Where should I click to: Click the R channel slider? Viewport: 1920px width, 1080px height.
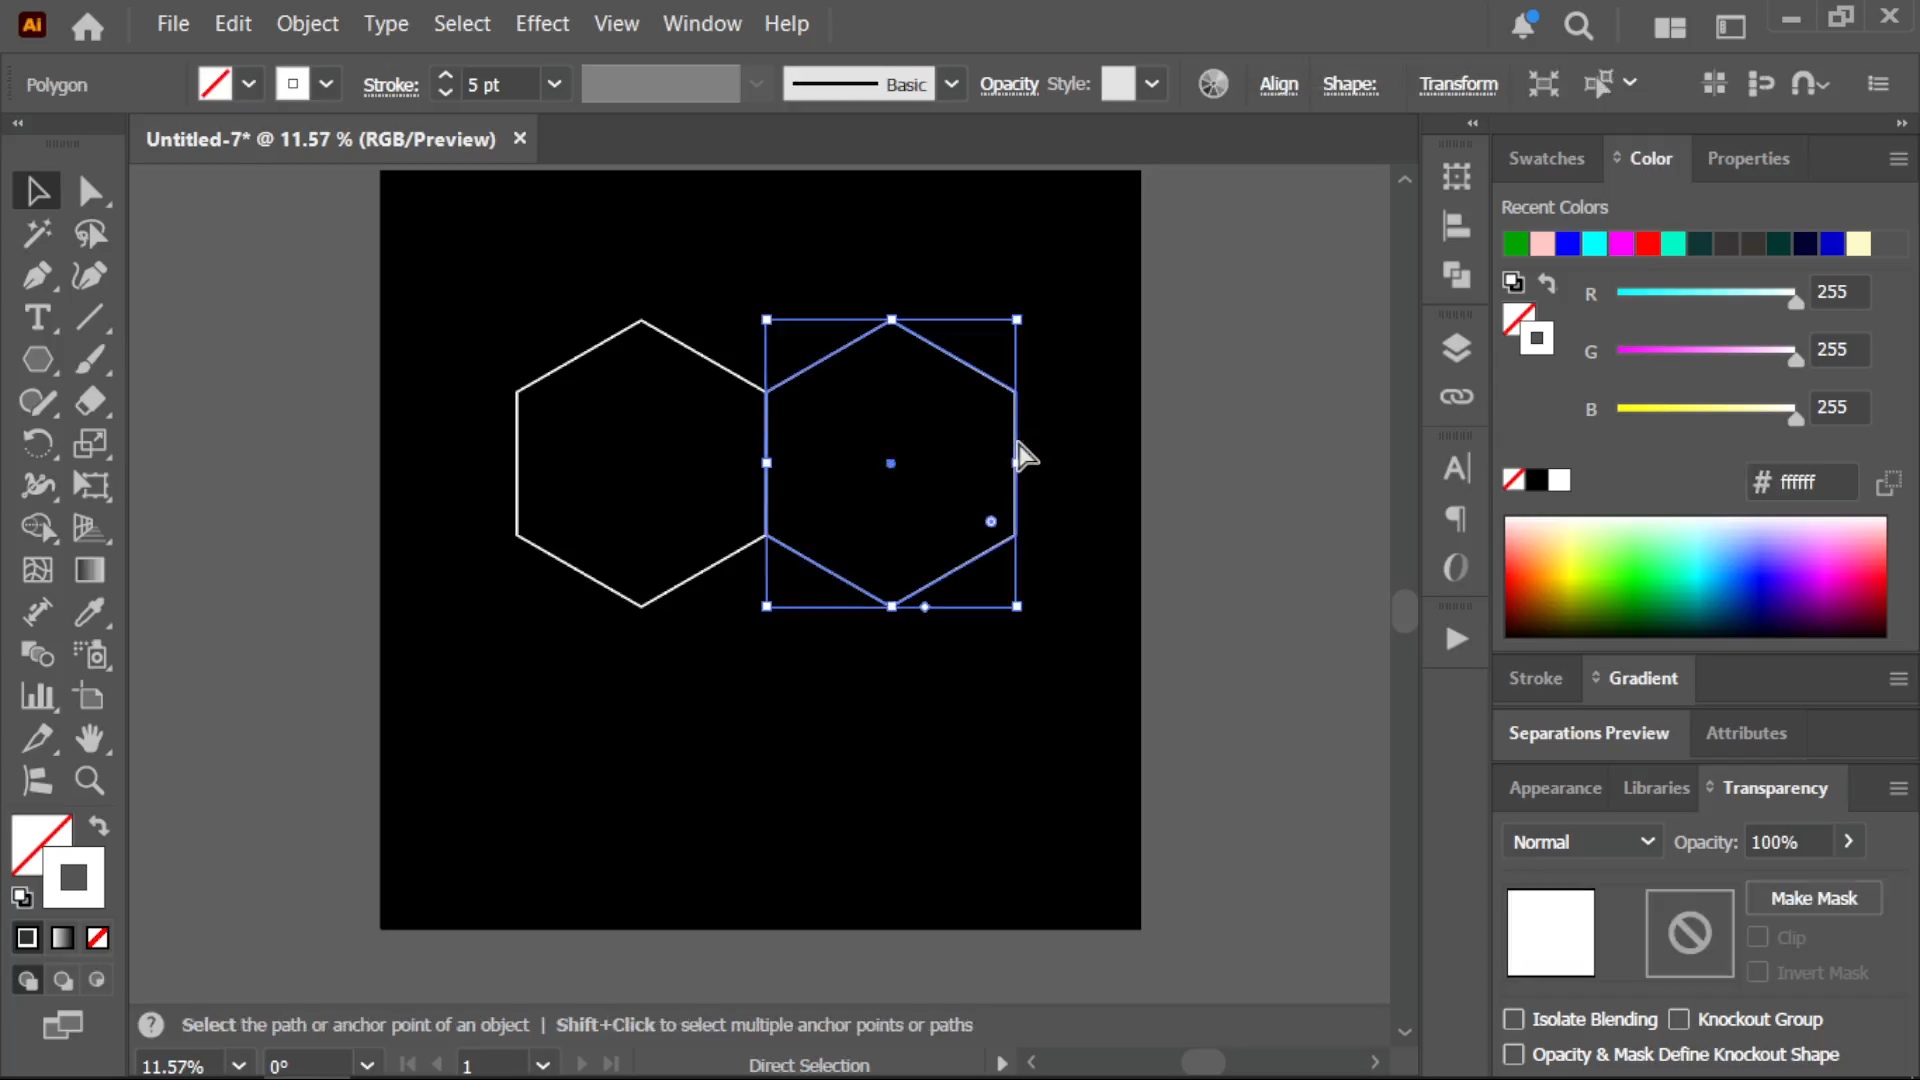(1706, 293)
